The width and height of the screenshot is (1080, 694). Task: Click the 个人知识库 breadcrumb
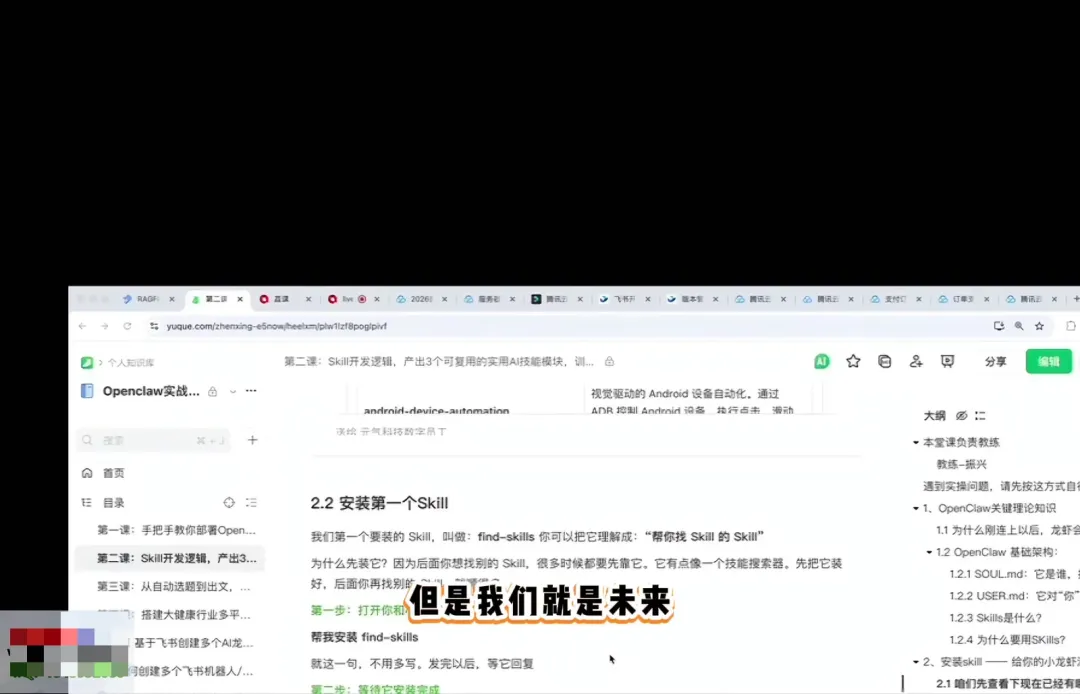[131, 363]
